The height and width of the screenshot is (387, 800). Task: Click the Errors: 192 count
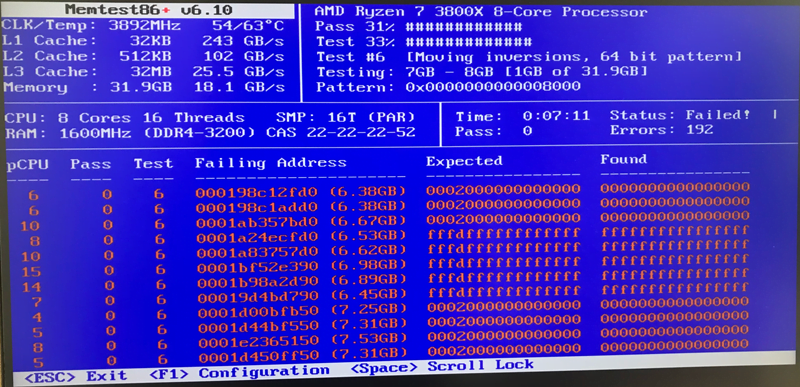pos(661,130)
